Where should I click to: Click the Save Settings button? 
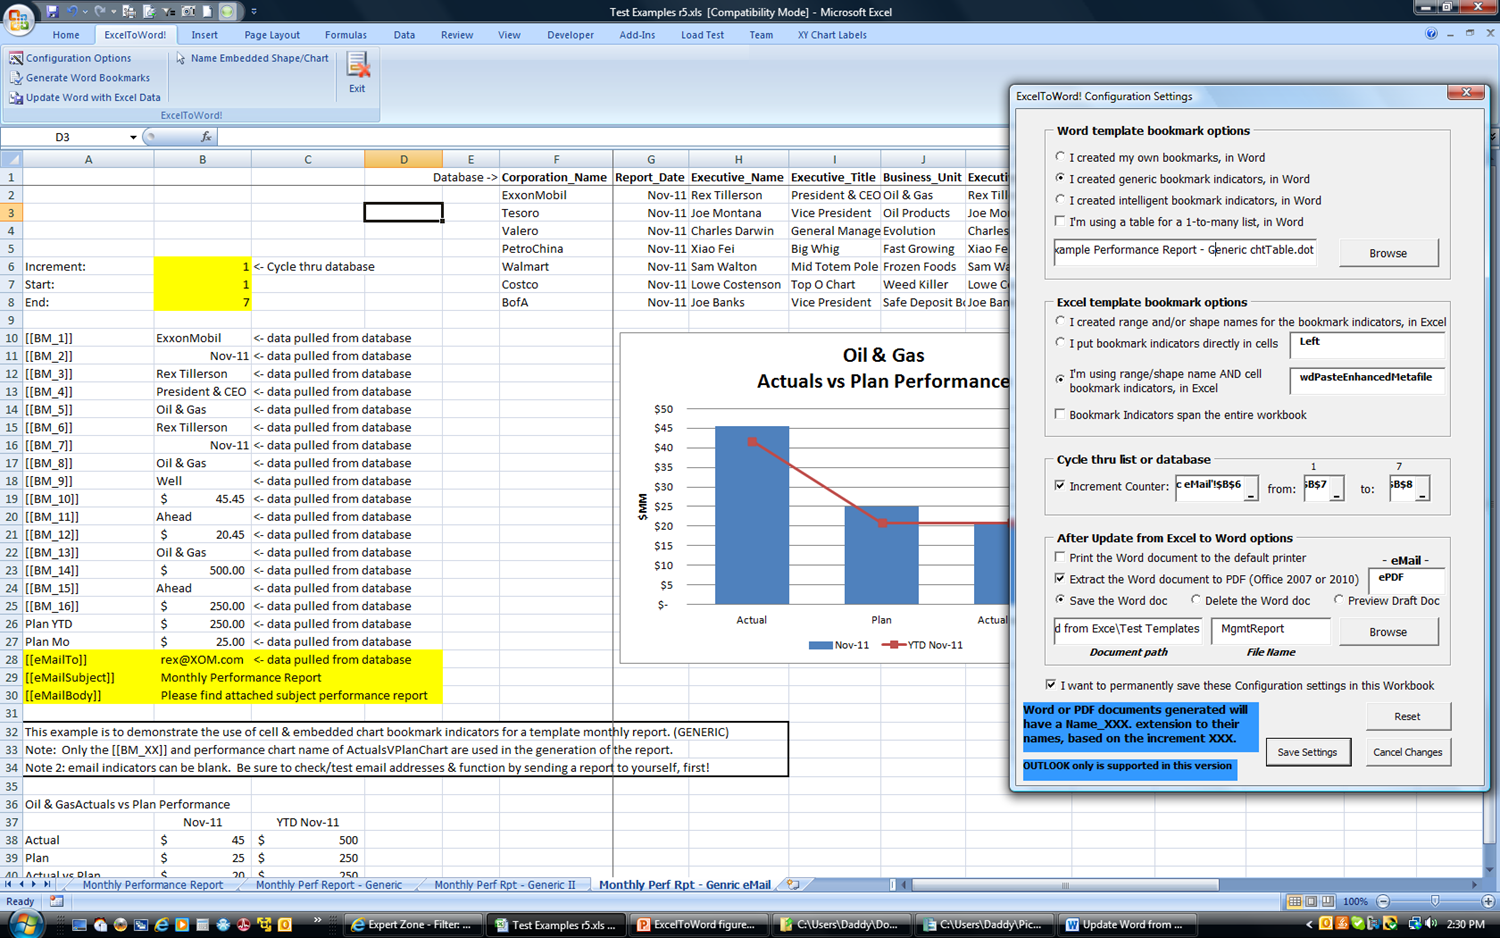pyautogui.click(x=1307, y=752)
